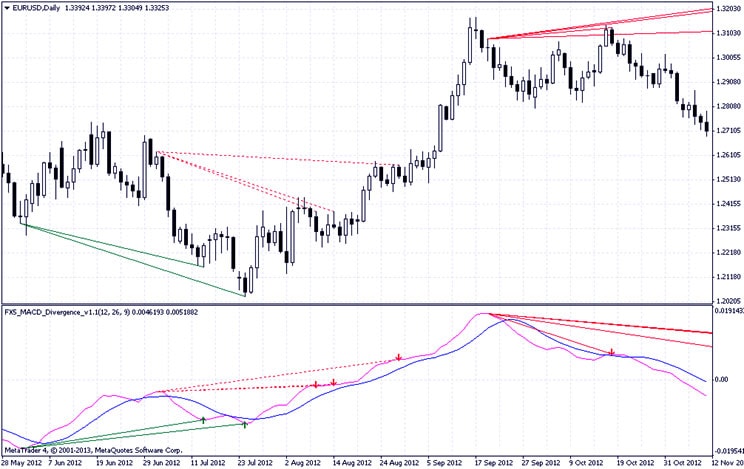Click the lowest candle at the July price bottom
The image size is (744, 469).
(244, 283)
